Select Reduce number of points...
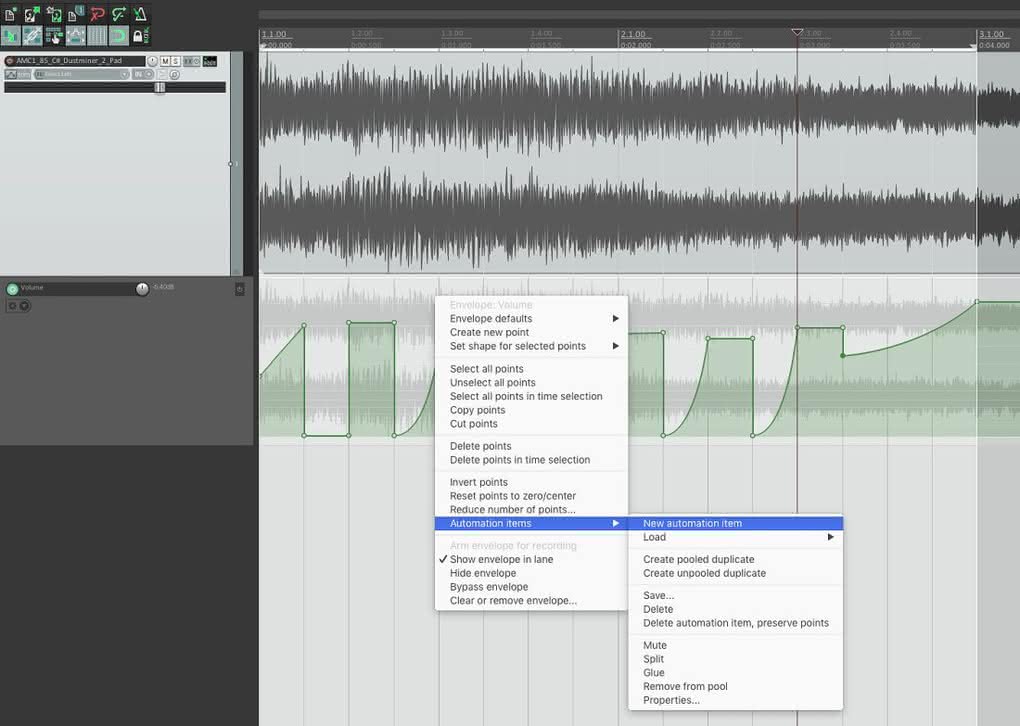Viewport: 1020px width, 726px height. (x=531, y=510)
